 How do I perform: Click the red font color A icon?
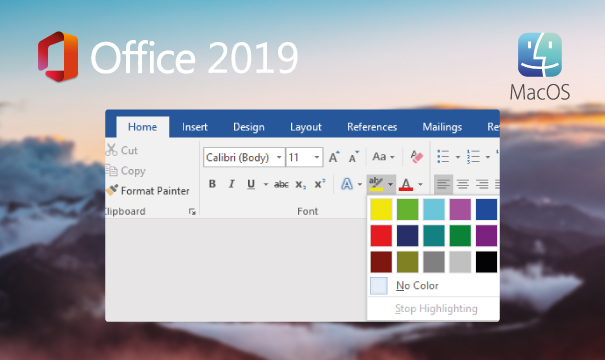click(x=406, y=184)
